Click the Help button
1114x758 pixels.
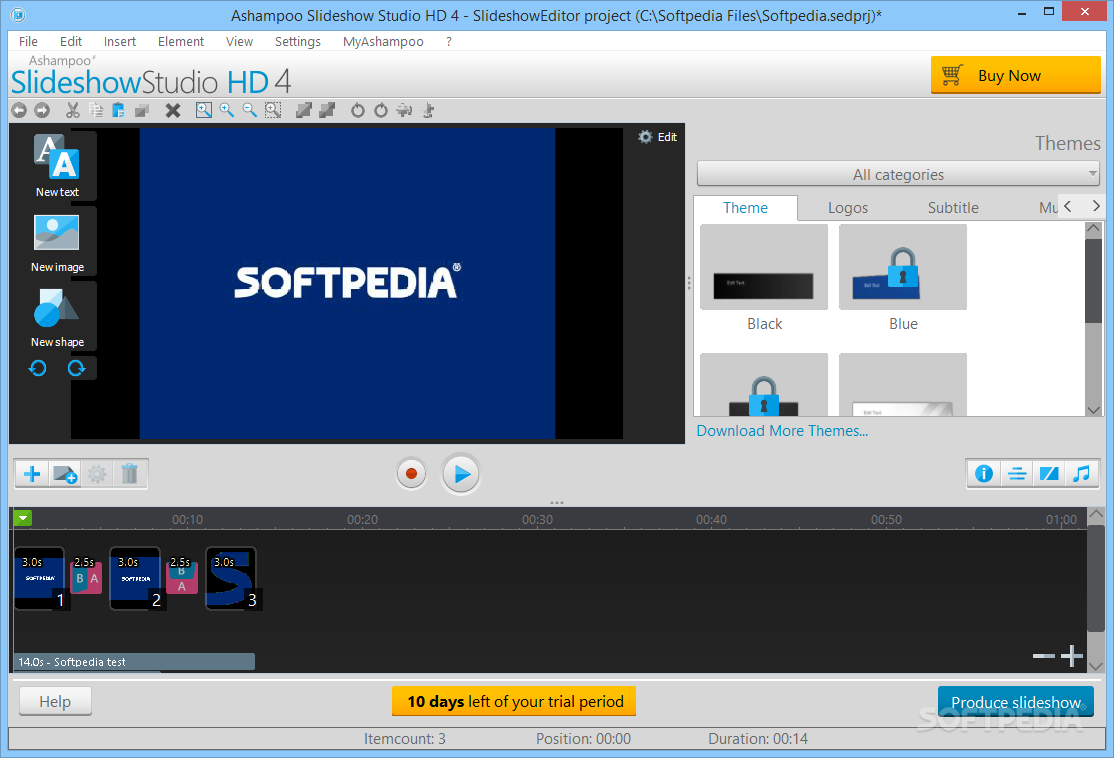55,701
